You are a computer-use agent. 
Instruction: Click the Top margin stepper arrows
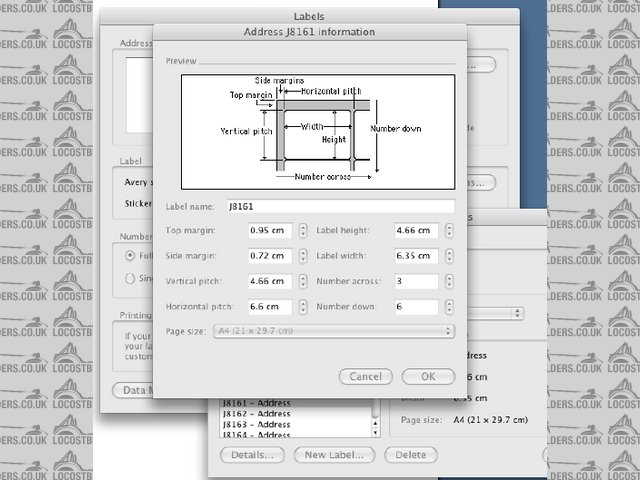[301, 230]
